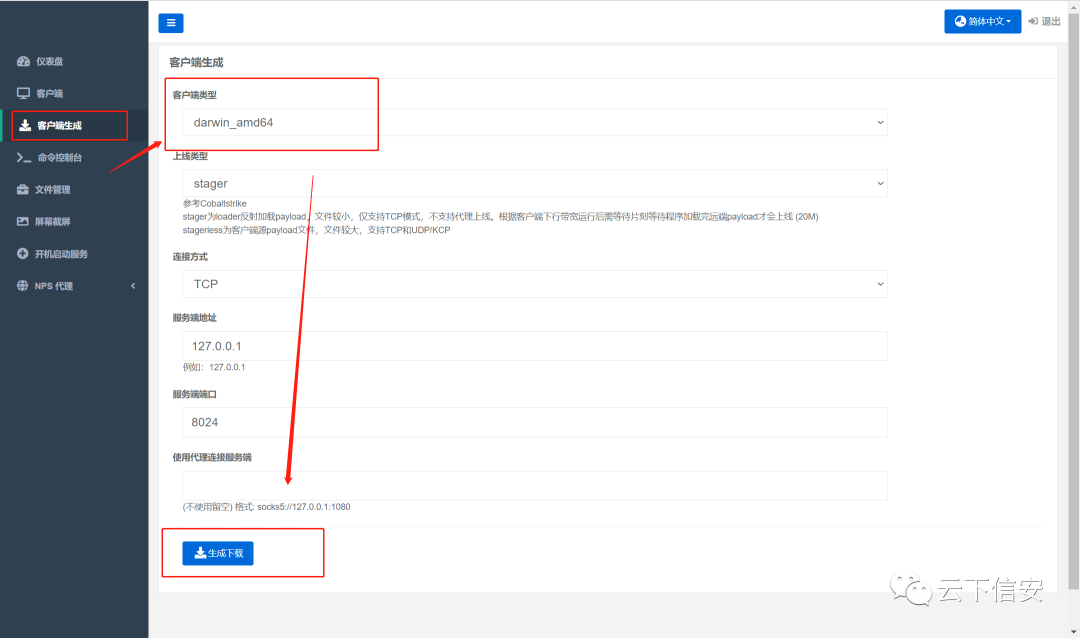The height and width of the screenshot is (638, 1080).
Task: Click the empty 使用代理连接服务端 input field
Action: tap(534, 486)
